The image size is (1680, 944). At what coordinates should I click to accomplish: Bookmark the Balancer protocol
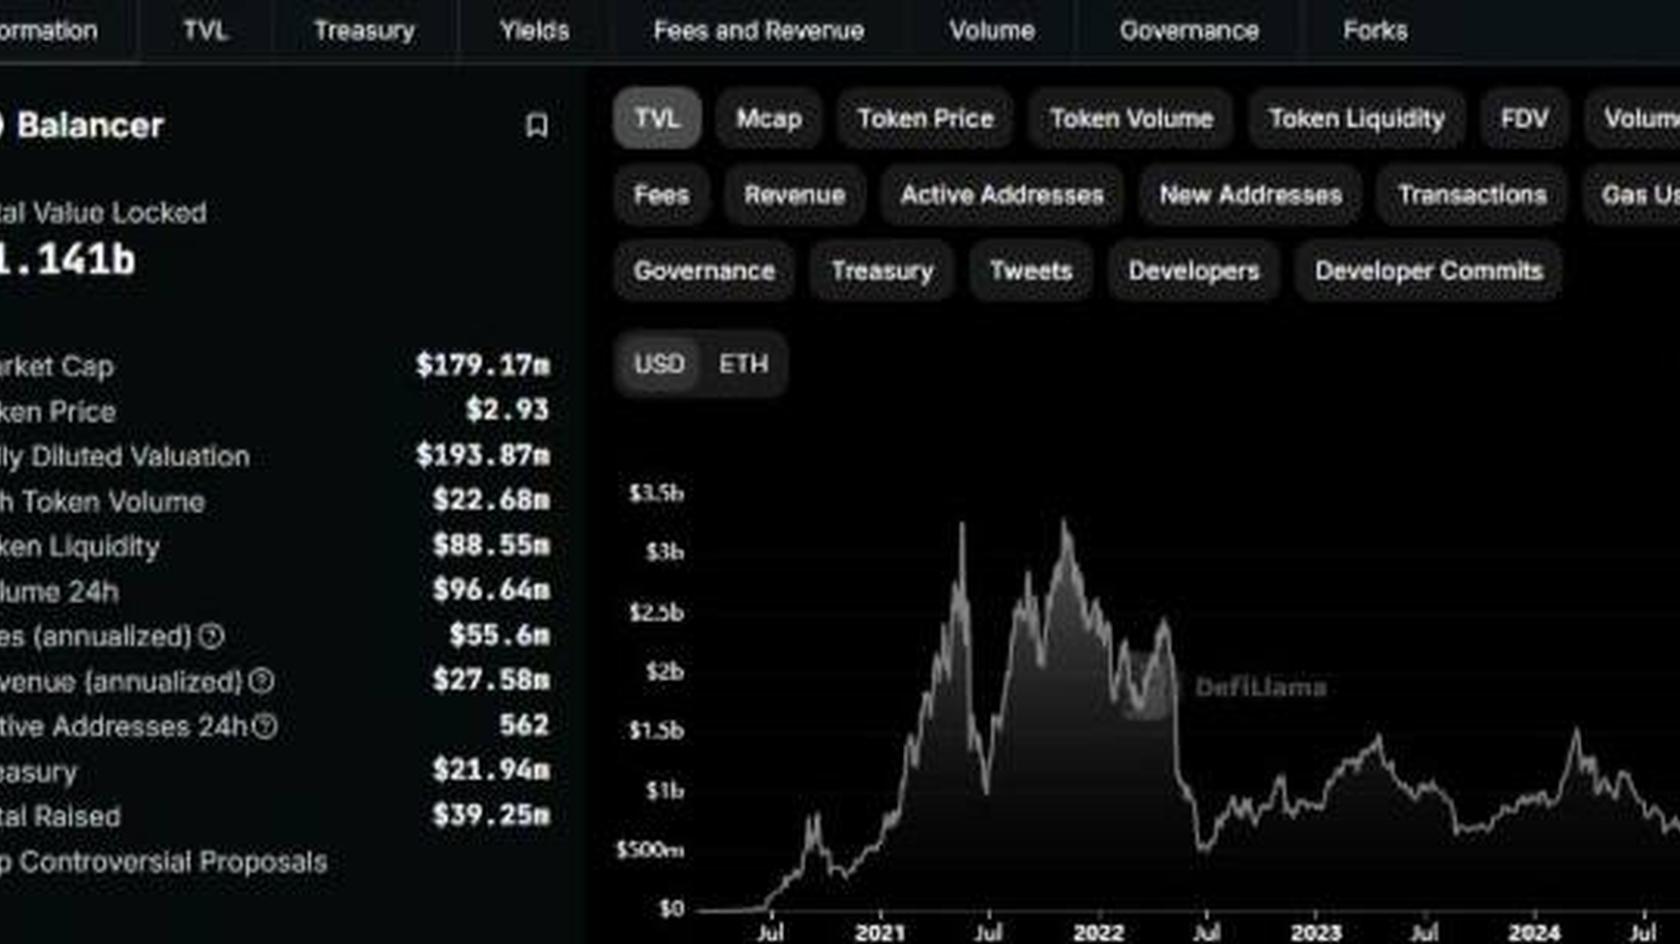[x=537, y=125]
